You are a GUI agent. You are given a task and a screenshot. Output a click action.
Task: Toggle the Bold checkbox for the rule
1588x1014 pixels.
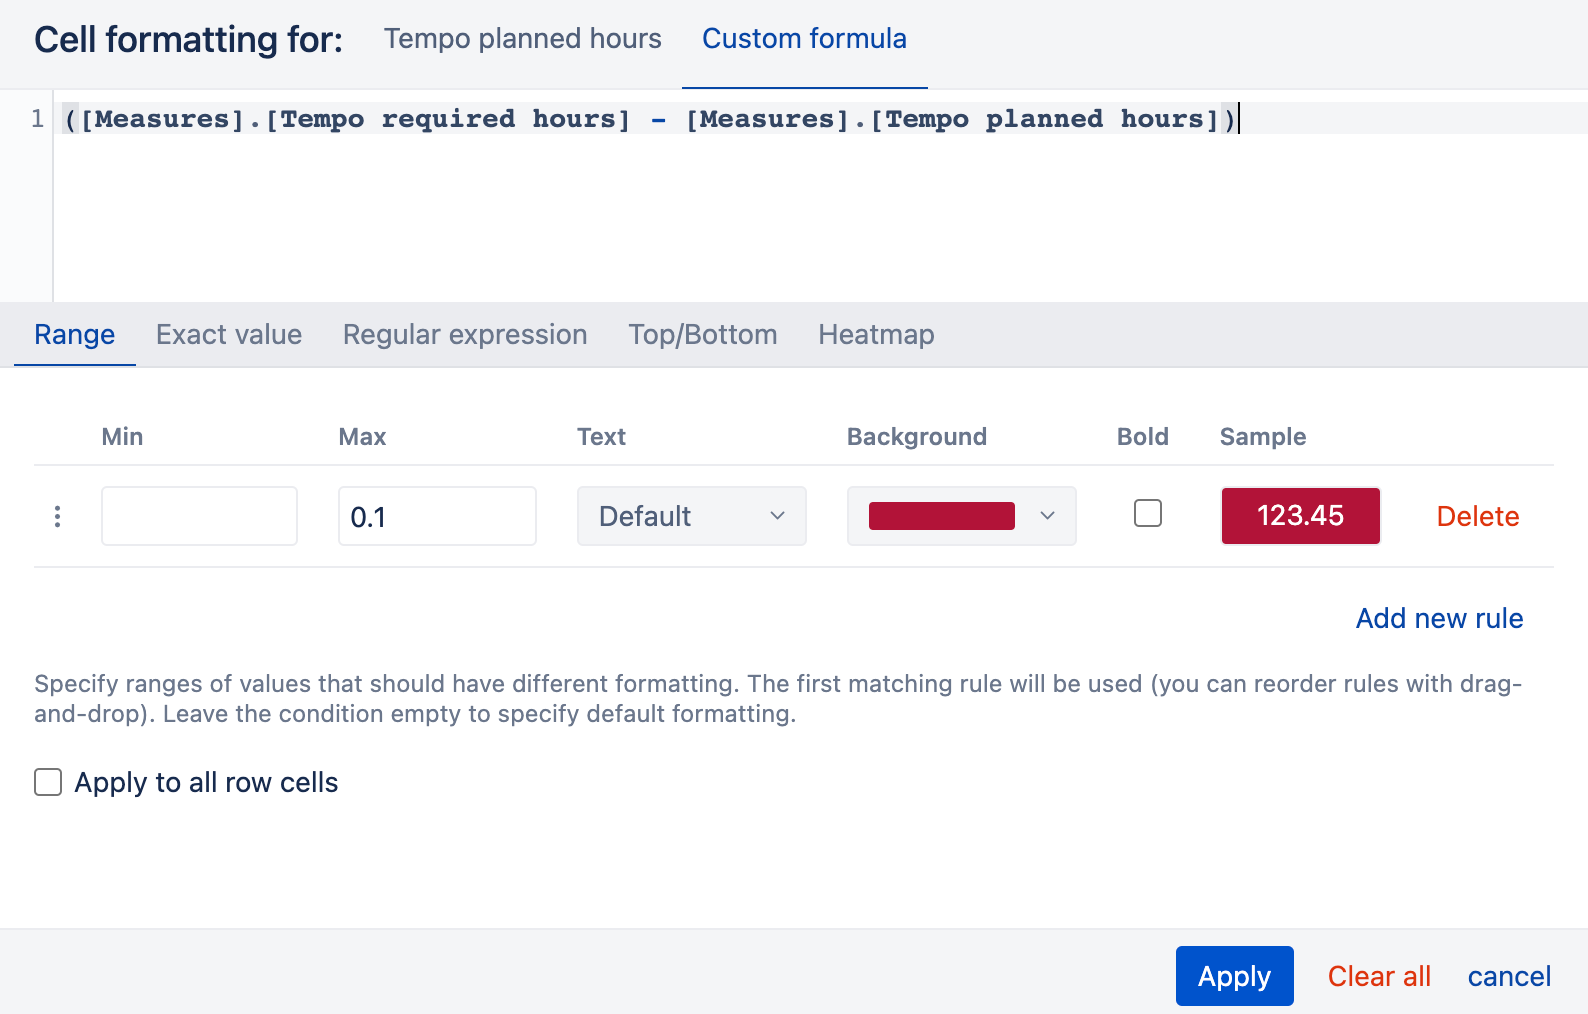(x=1148, y=514)
